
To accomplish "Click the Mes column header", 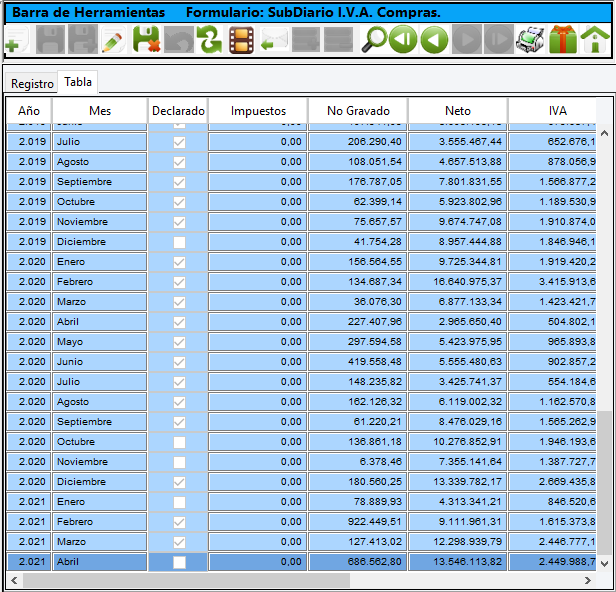I will pos(100,111).
